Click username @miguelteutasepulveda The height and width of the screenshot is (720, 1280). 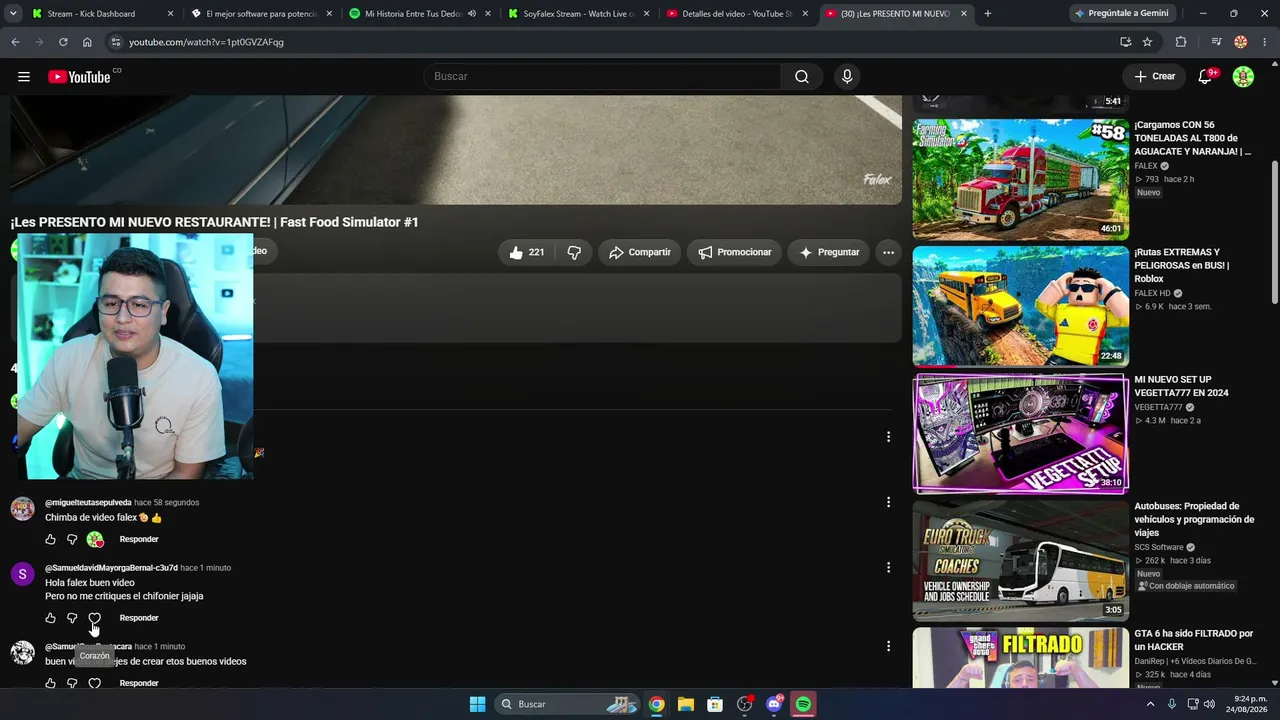click(88, 503)
